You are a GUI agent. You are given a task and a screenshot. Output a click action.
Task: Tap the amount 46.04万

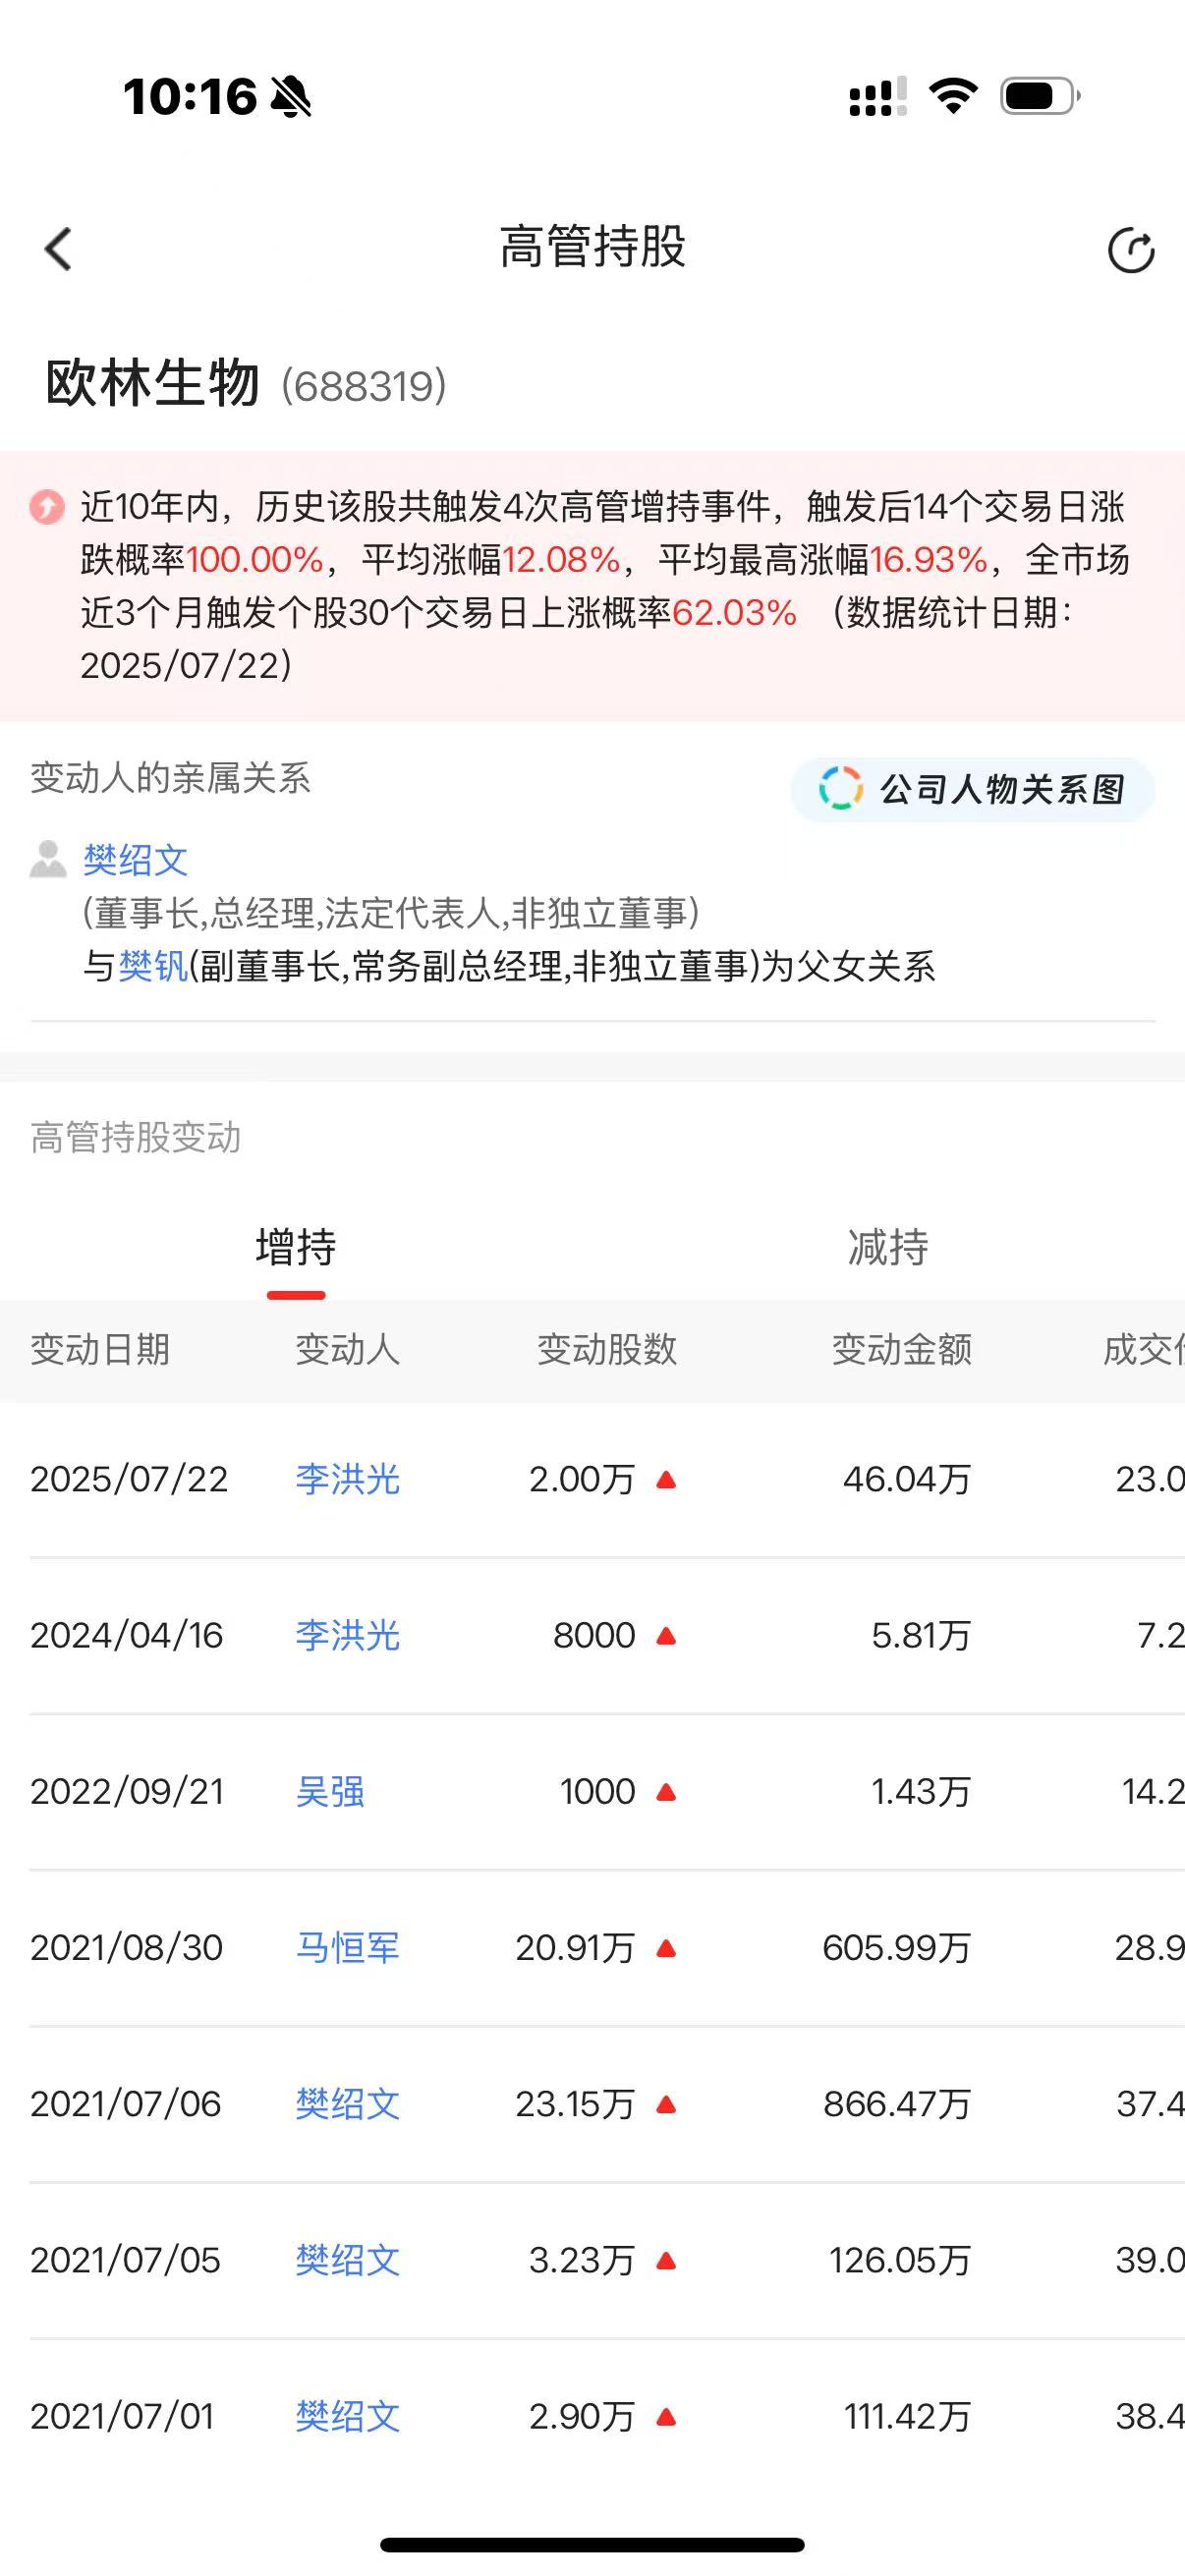point(907,1479)
